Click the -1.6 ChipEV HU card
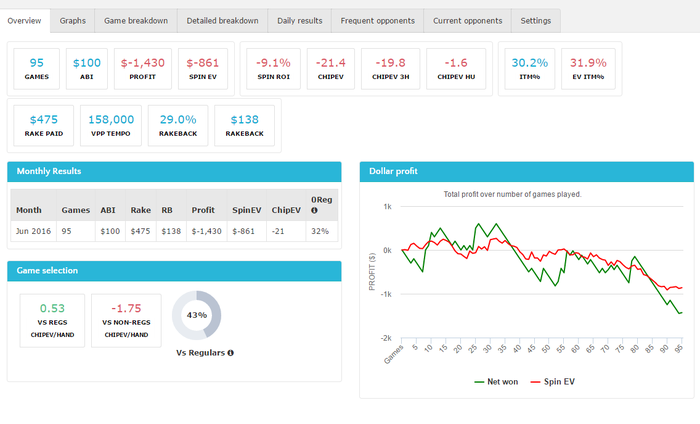700x424 pixels. click(456, 69)
